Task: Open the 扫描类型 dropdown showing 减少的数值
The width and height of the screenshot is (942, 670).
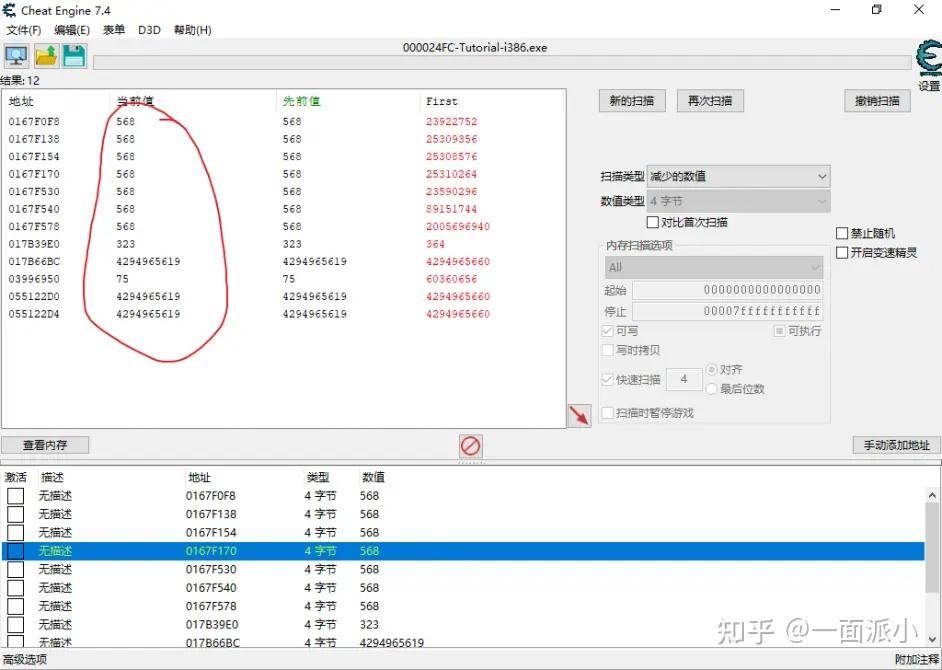Action: 738,177
